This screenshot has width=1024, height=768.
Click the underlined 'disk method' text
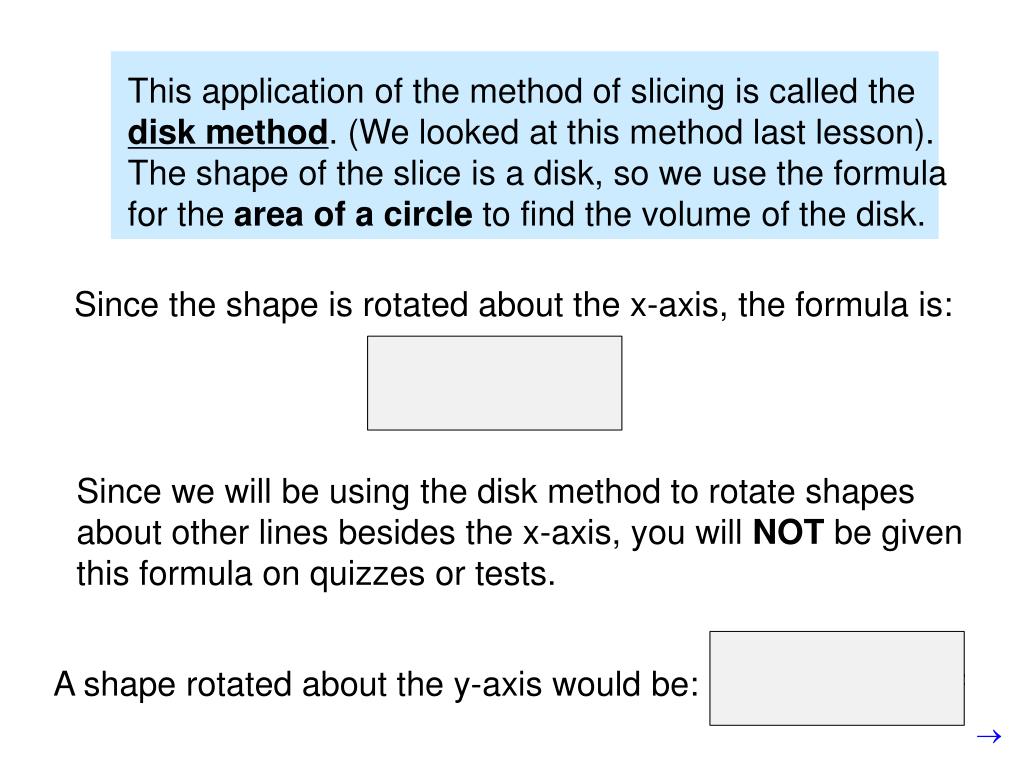tap(227, 133)
